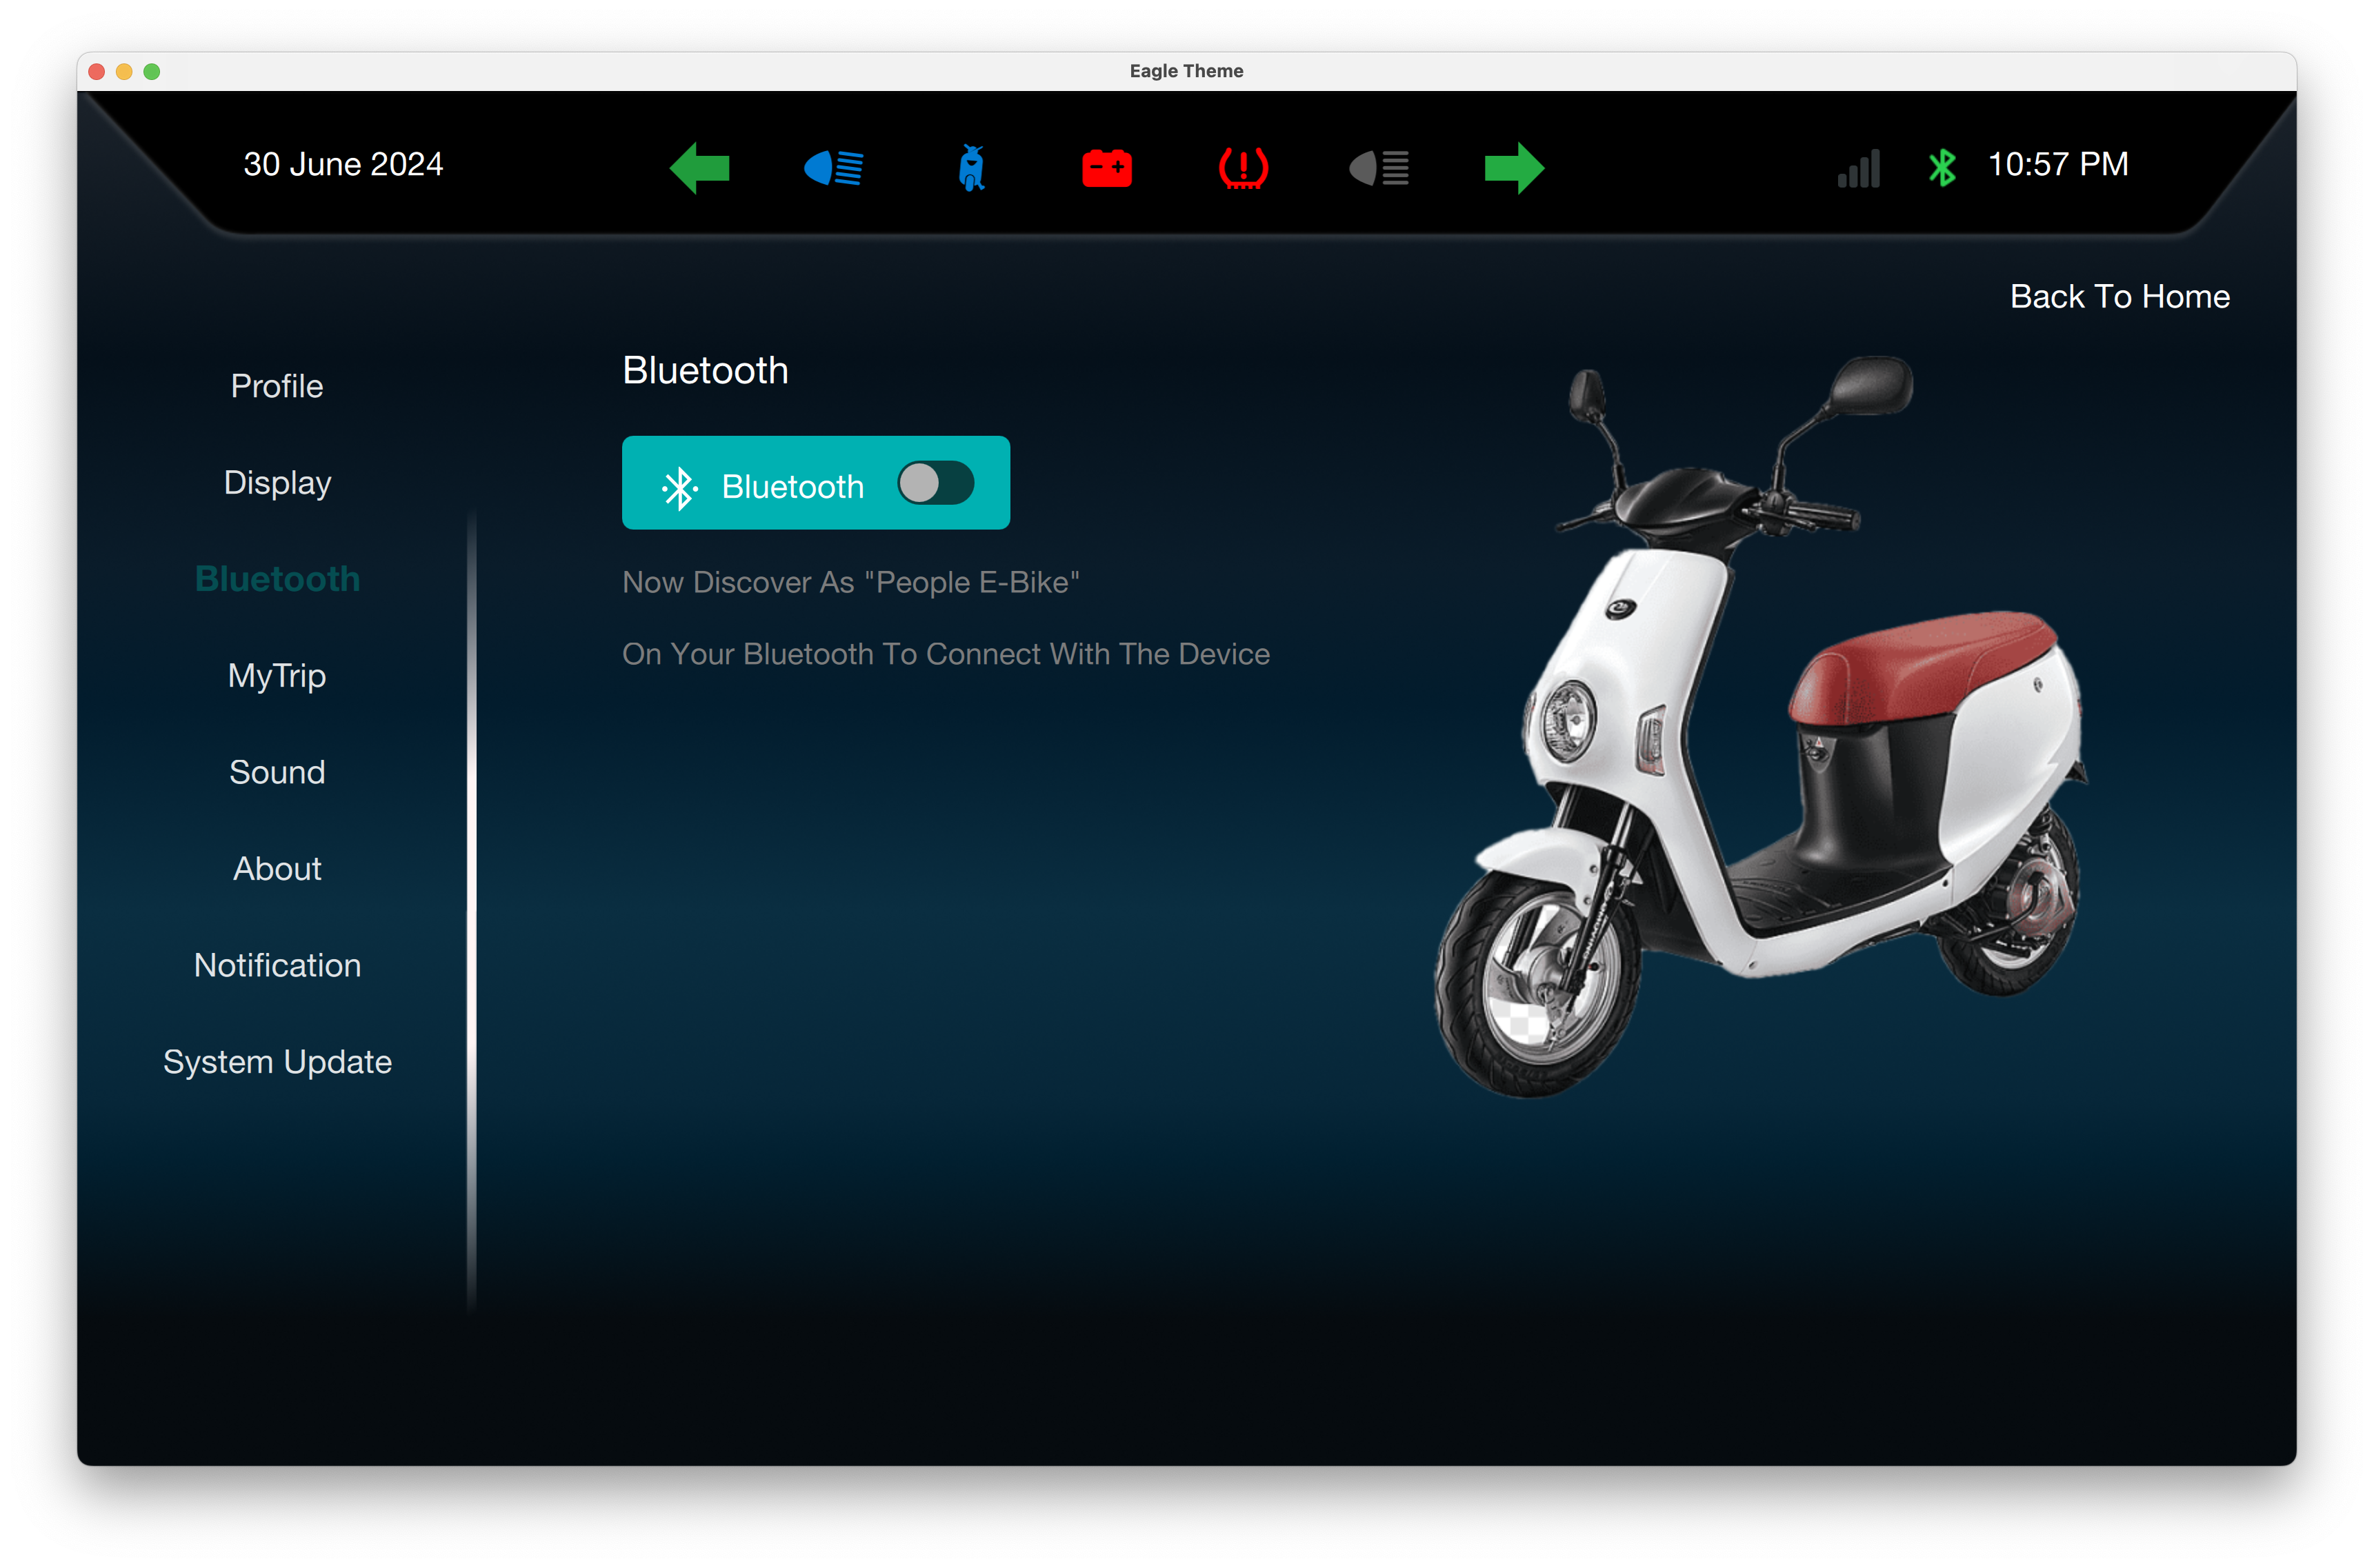Open the MyTrip settings tab

click(277, 676)
